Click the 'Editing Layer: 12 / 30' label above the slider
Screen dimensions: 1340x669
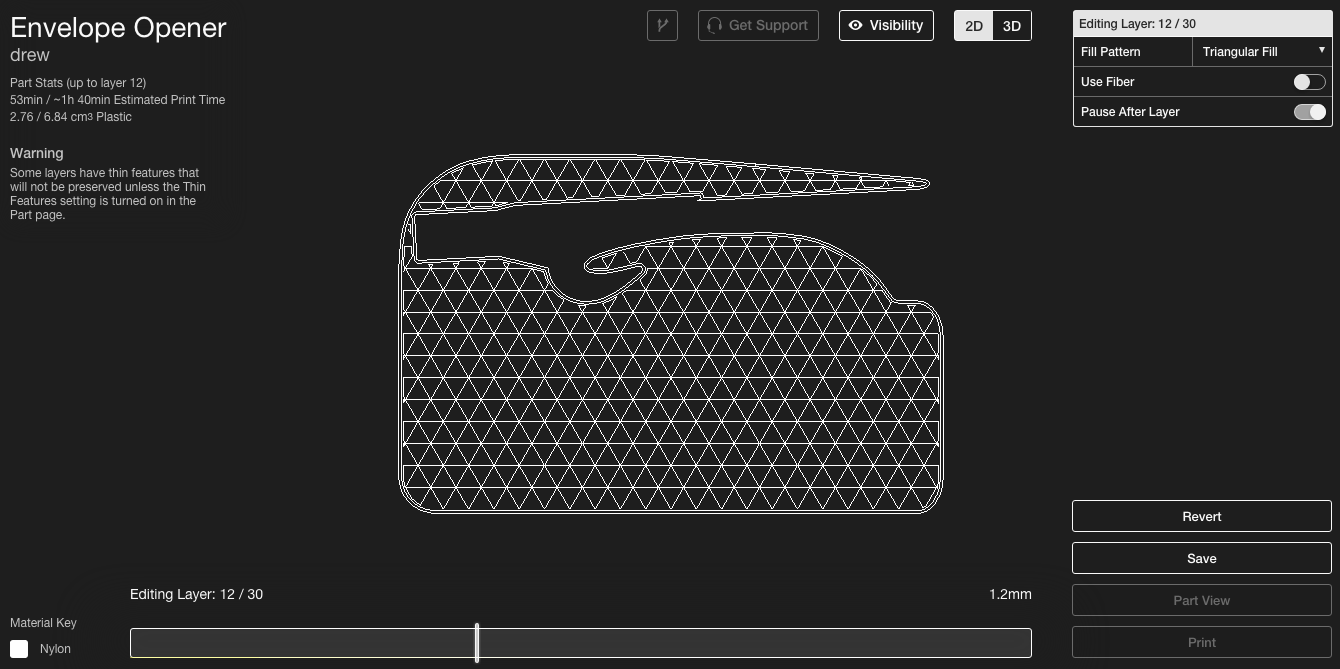[x=196, y=594]
